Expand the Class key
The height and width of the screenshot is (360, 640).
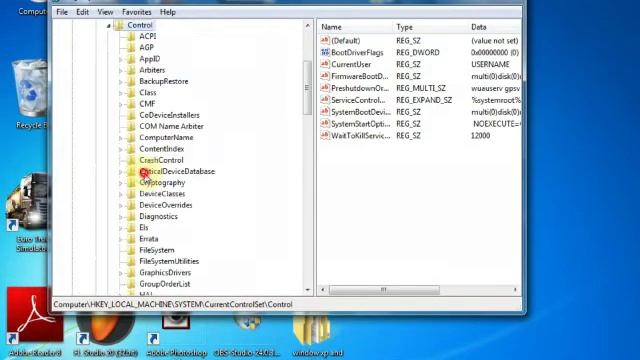(x=120, y=93)
